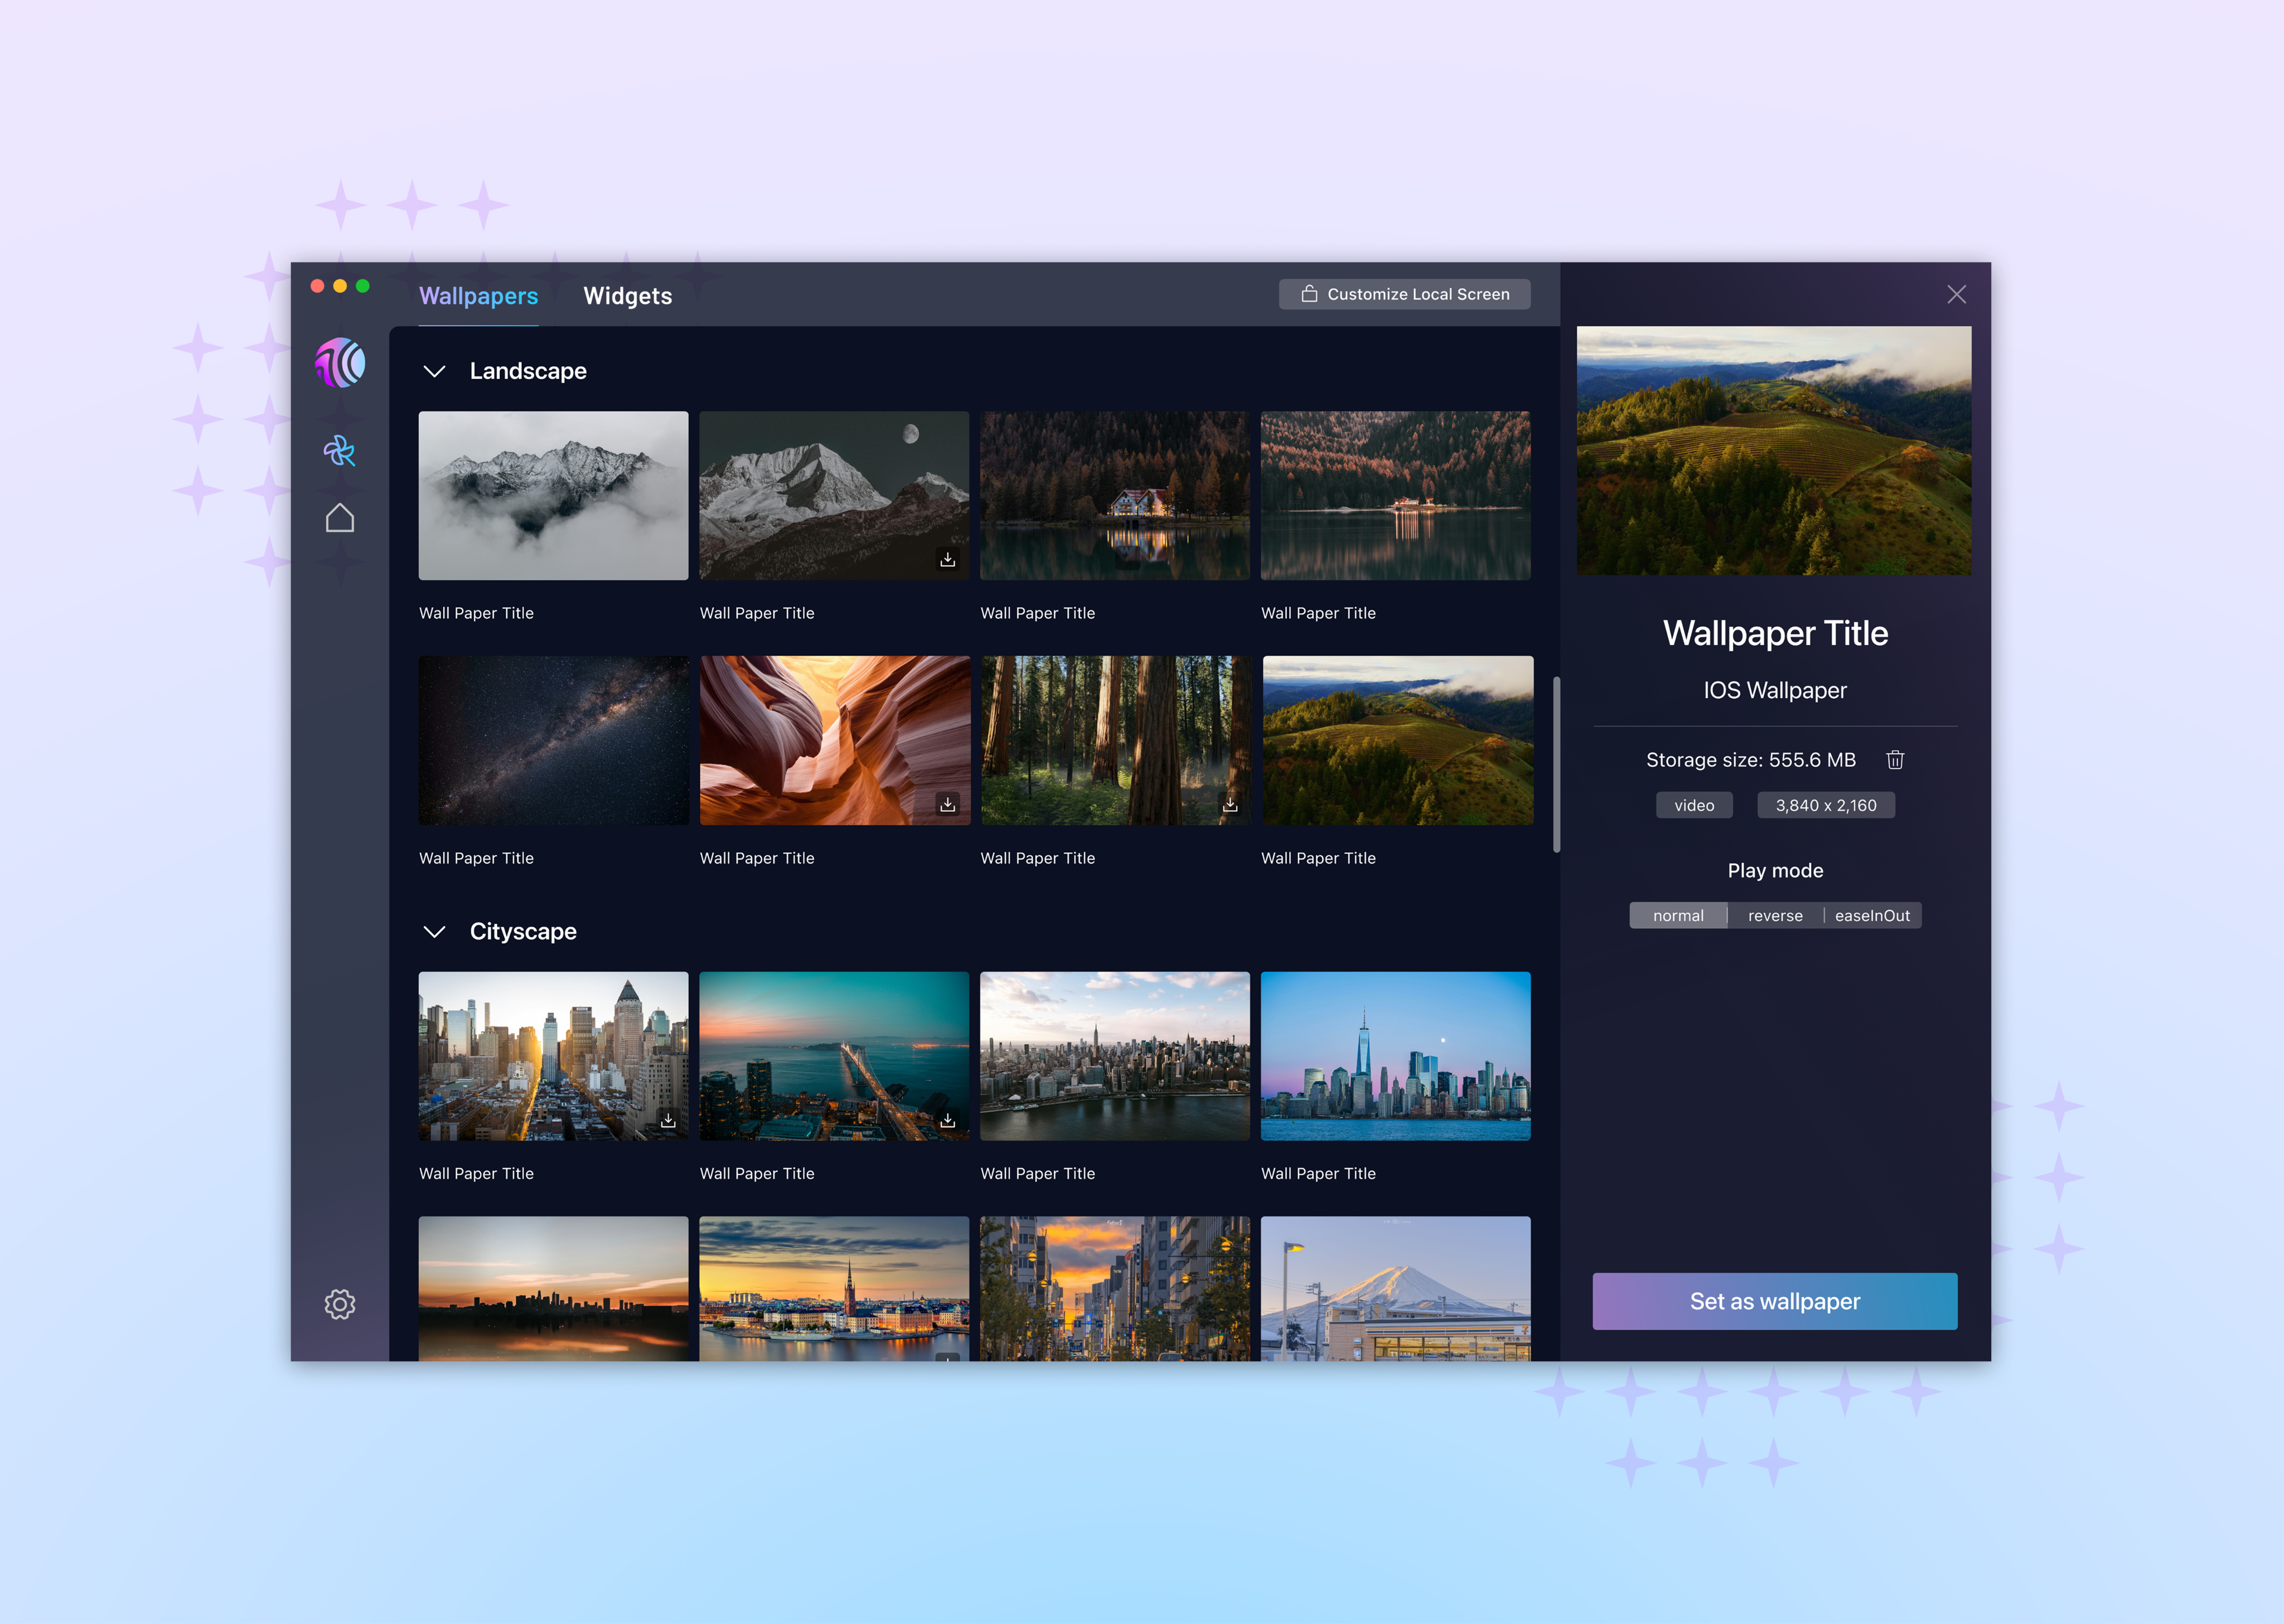The image size is (2284, 1624).
Task: Delete wallpaper with the trash icon
Action: click(1895, 760)
